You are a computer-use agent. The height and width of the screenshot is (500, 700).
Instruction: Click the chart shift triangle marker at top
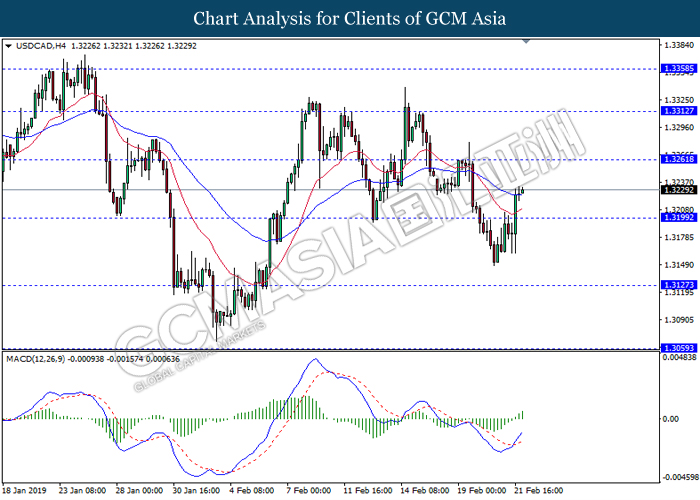[526, 41]
